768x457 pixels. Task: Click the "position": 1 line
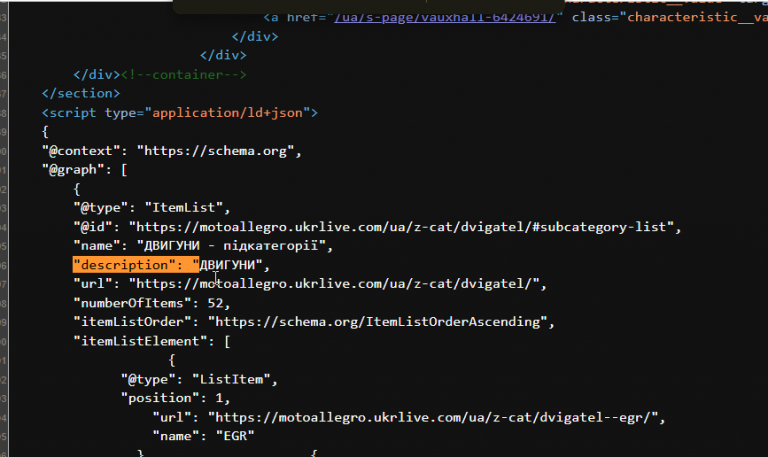point(175,398)
